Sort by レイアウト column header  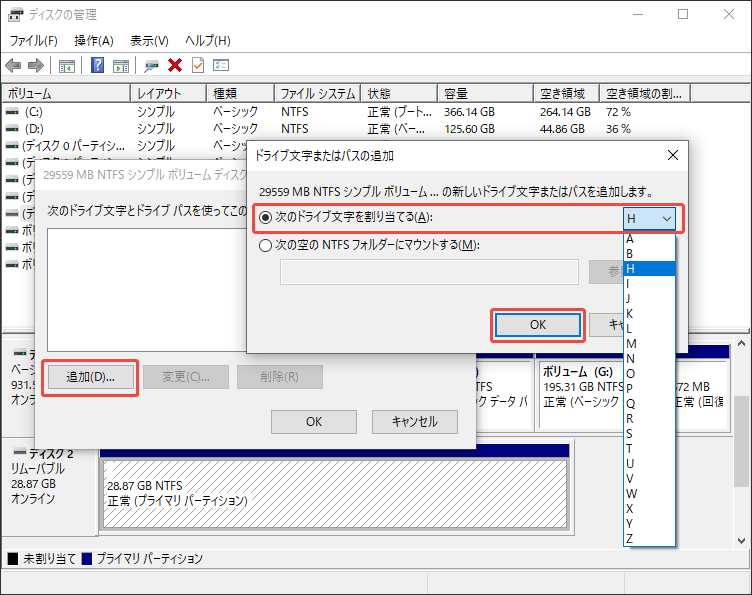pyautogui.click(x=168, y=93)
